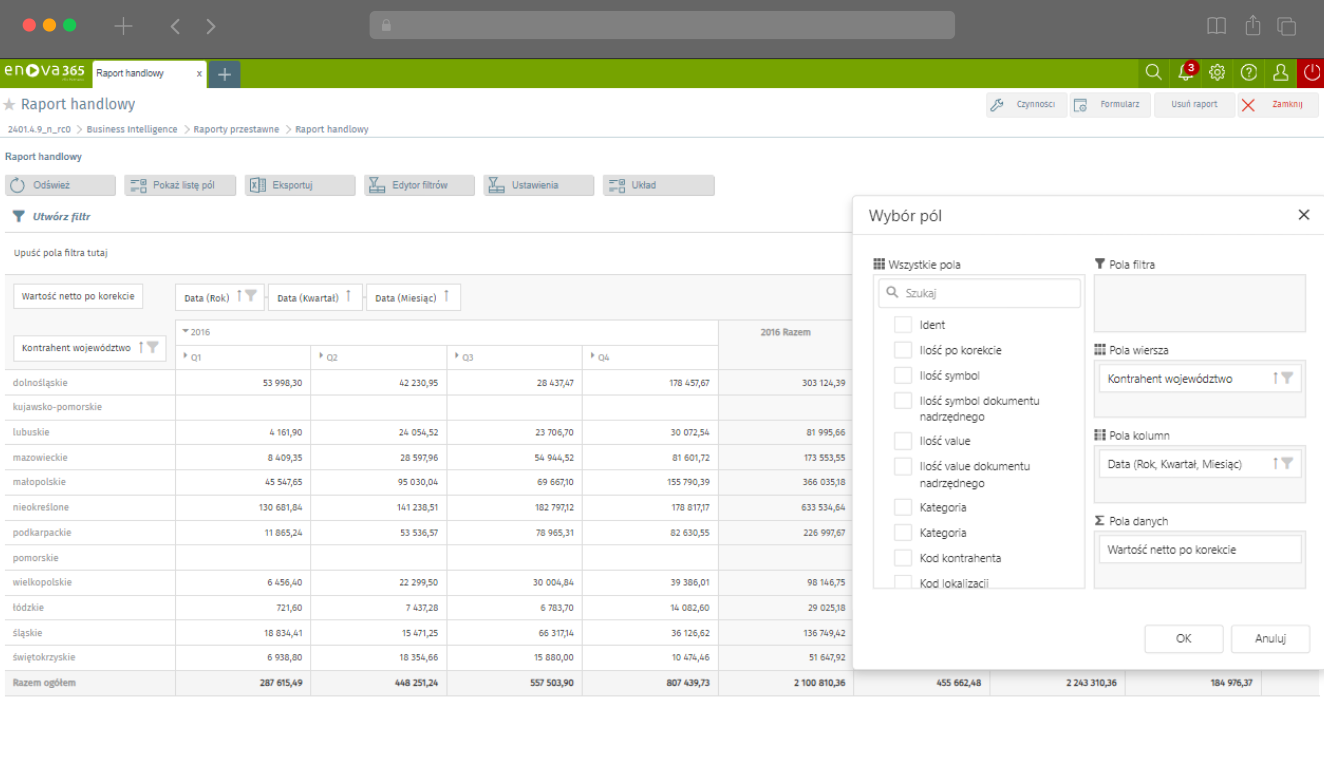Tick the Kod kontrahenta checkbox
This screenshot has height=772, width=1324.
point(903,558)
